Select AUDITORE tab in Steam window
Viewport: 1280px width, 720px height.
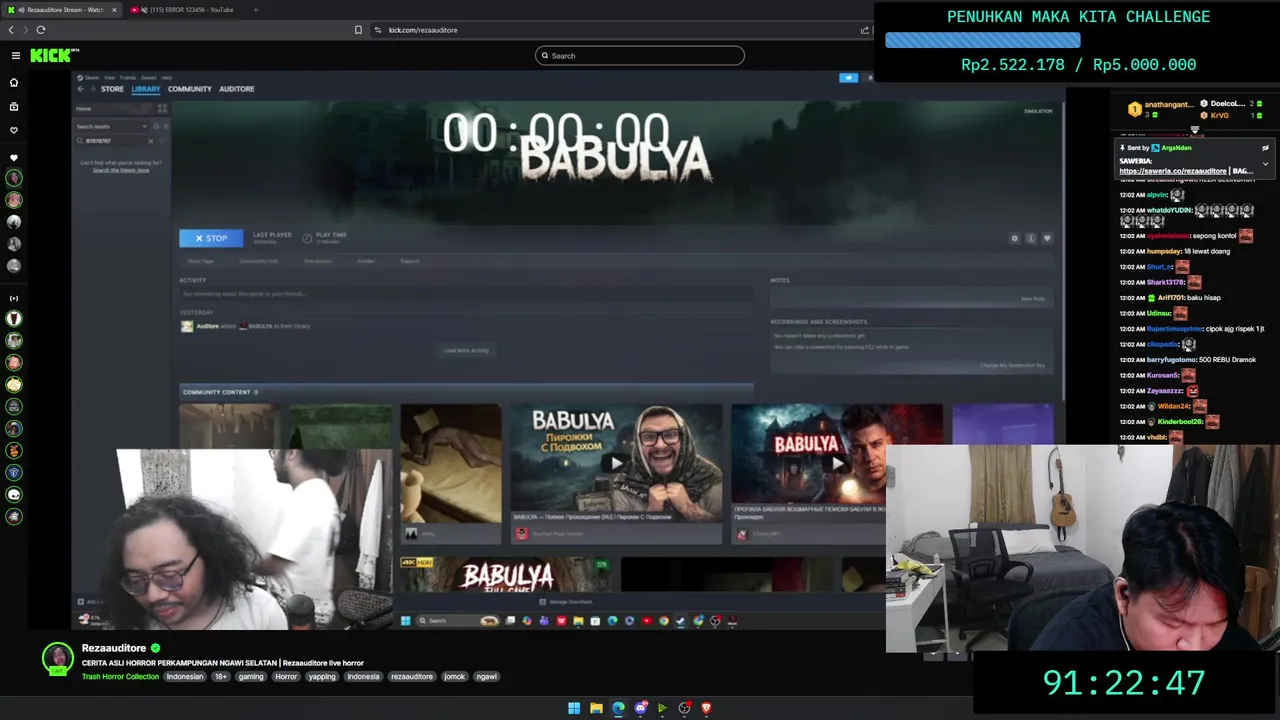coord(237,89)
